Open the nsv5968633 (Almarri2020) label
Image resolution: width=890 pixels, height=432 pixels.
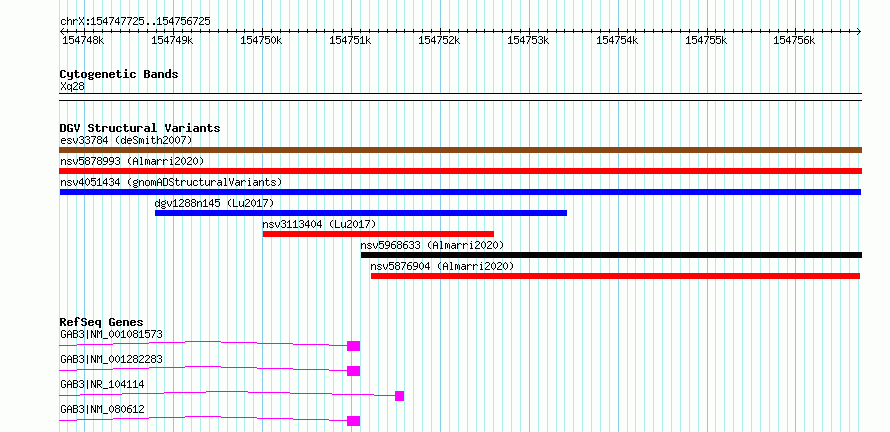click(432, 245)
